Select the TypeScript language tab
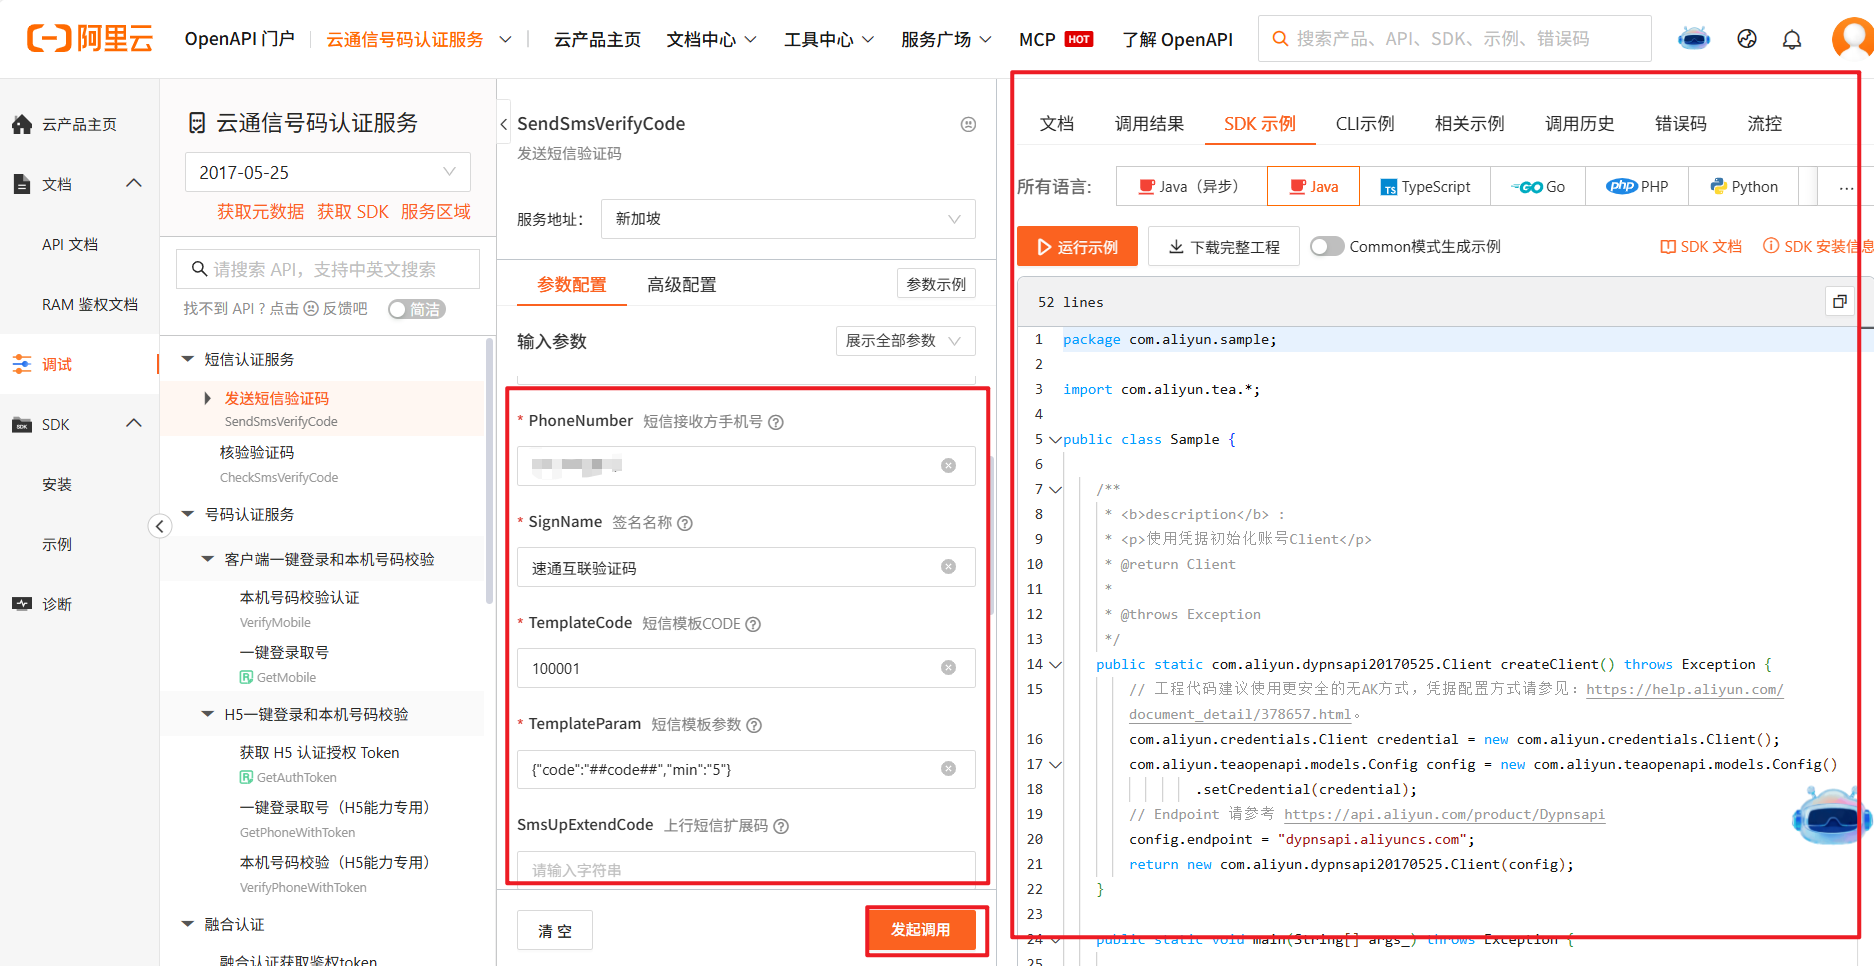 coord(1425,187)
